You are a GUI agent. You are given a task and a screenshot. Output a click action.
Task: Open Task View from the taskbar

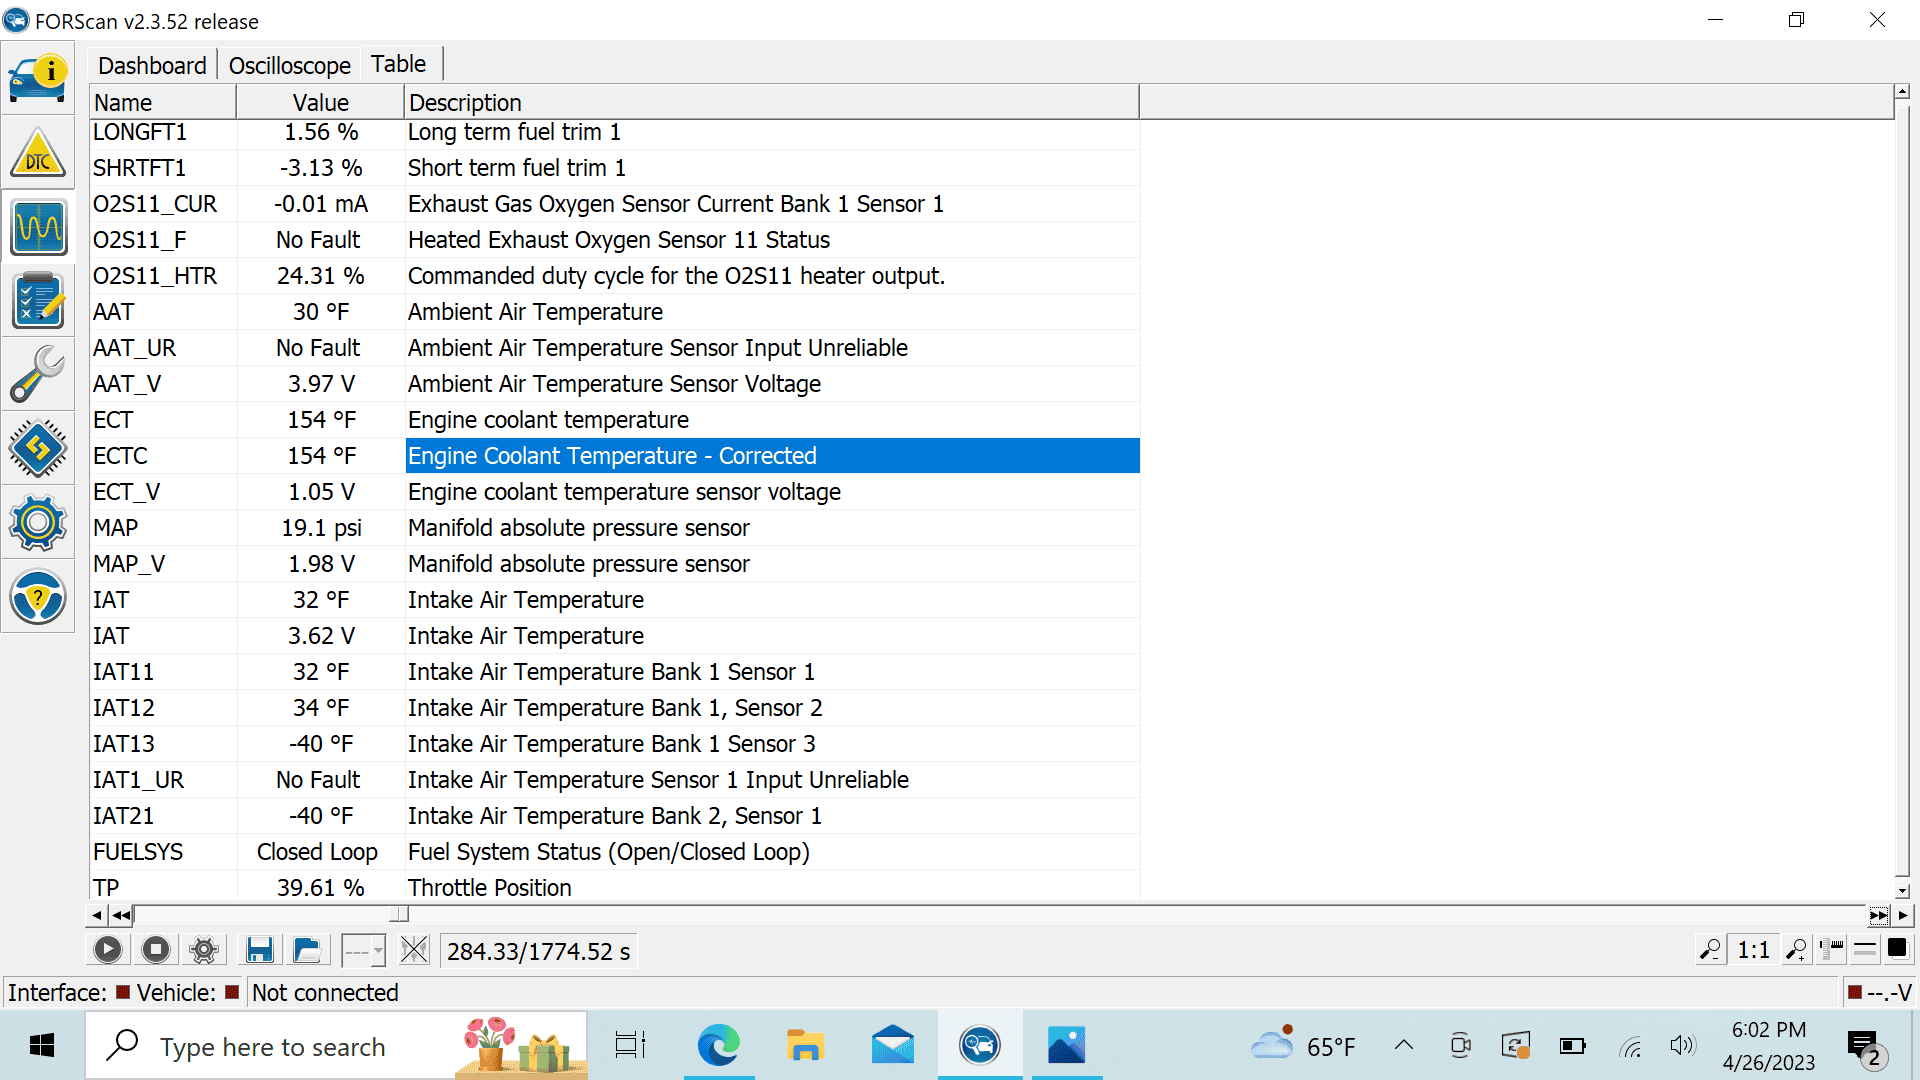pyautogui.click(x=630, y=1046)
